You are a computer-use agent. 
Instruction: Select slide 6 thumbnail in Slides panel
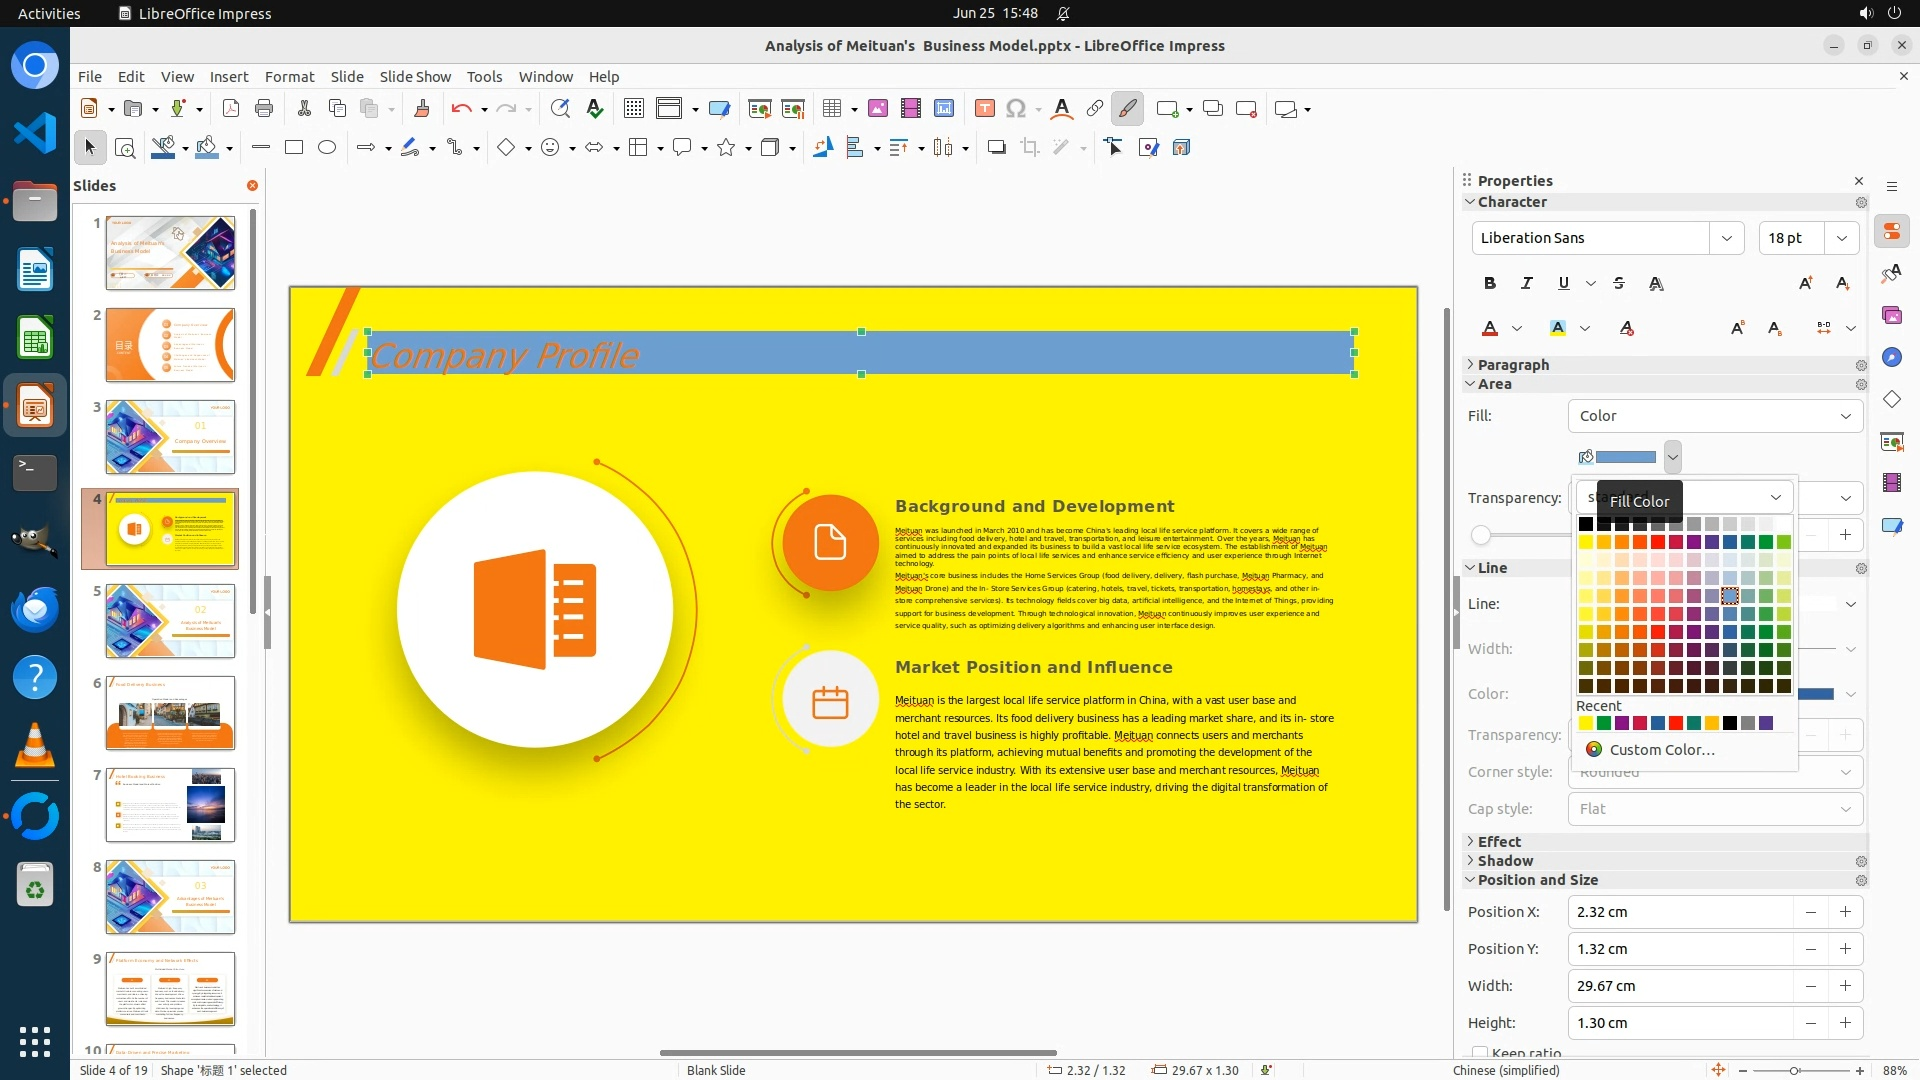(x=170, y=713)
